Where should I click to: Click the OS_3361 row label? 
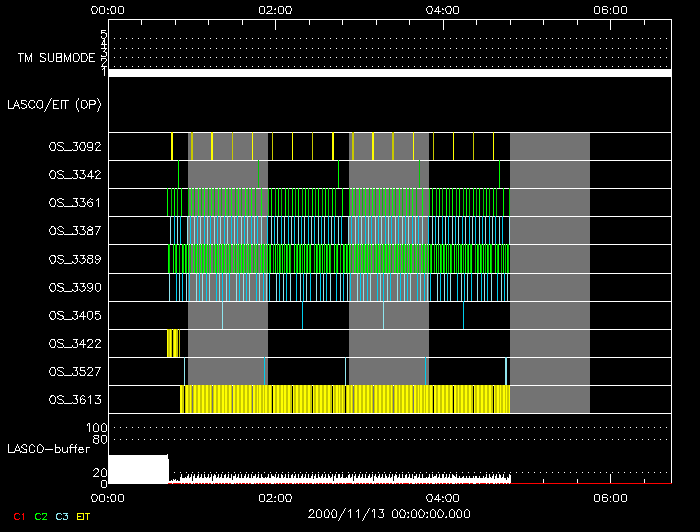click(x=74, y=203)
